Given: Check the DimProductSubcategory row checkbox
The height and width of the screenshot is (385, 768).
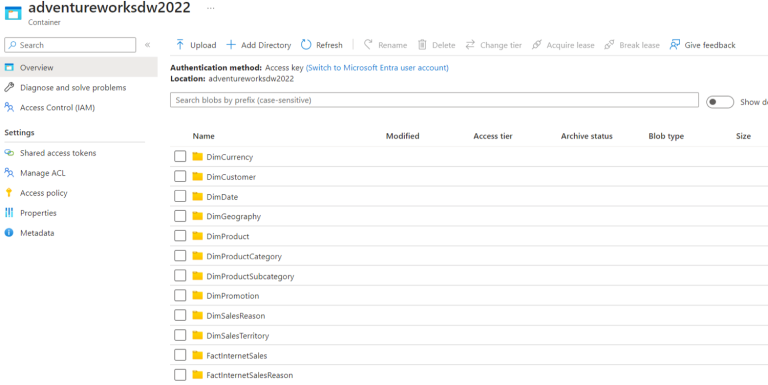Looking at the screenshot, I should (x=180, y=276).
